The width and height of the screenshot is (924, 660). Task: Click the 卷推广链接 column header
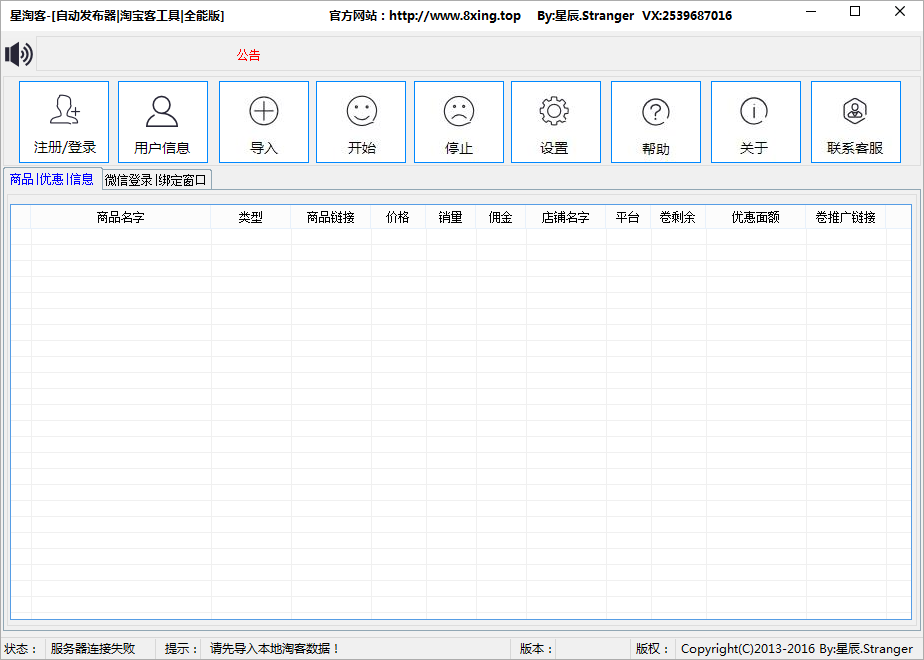(846, 217)
